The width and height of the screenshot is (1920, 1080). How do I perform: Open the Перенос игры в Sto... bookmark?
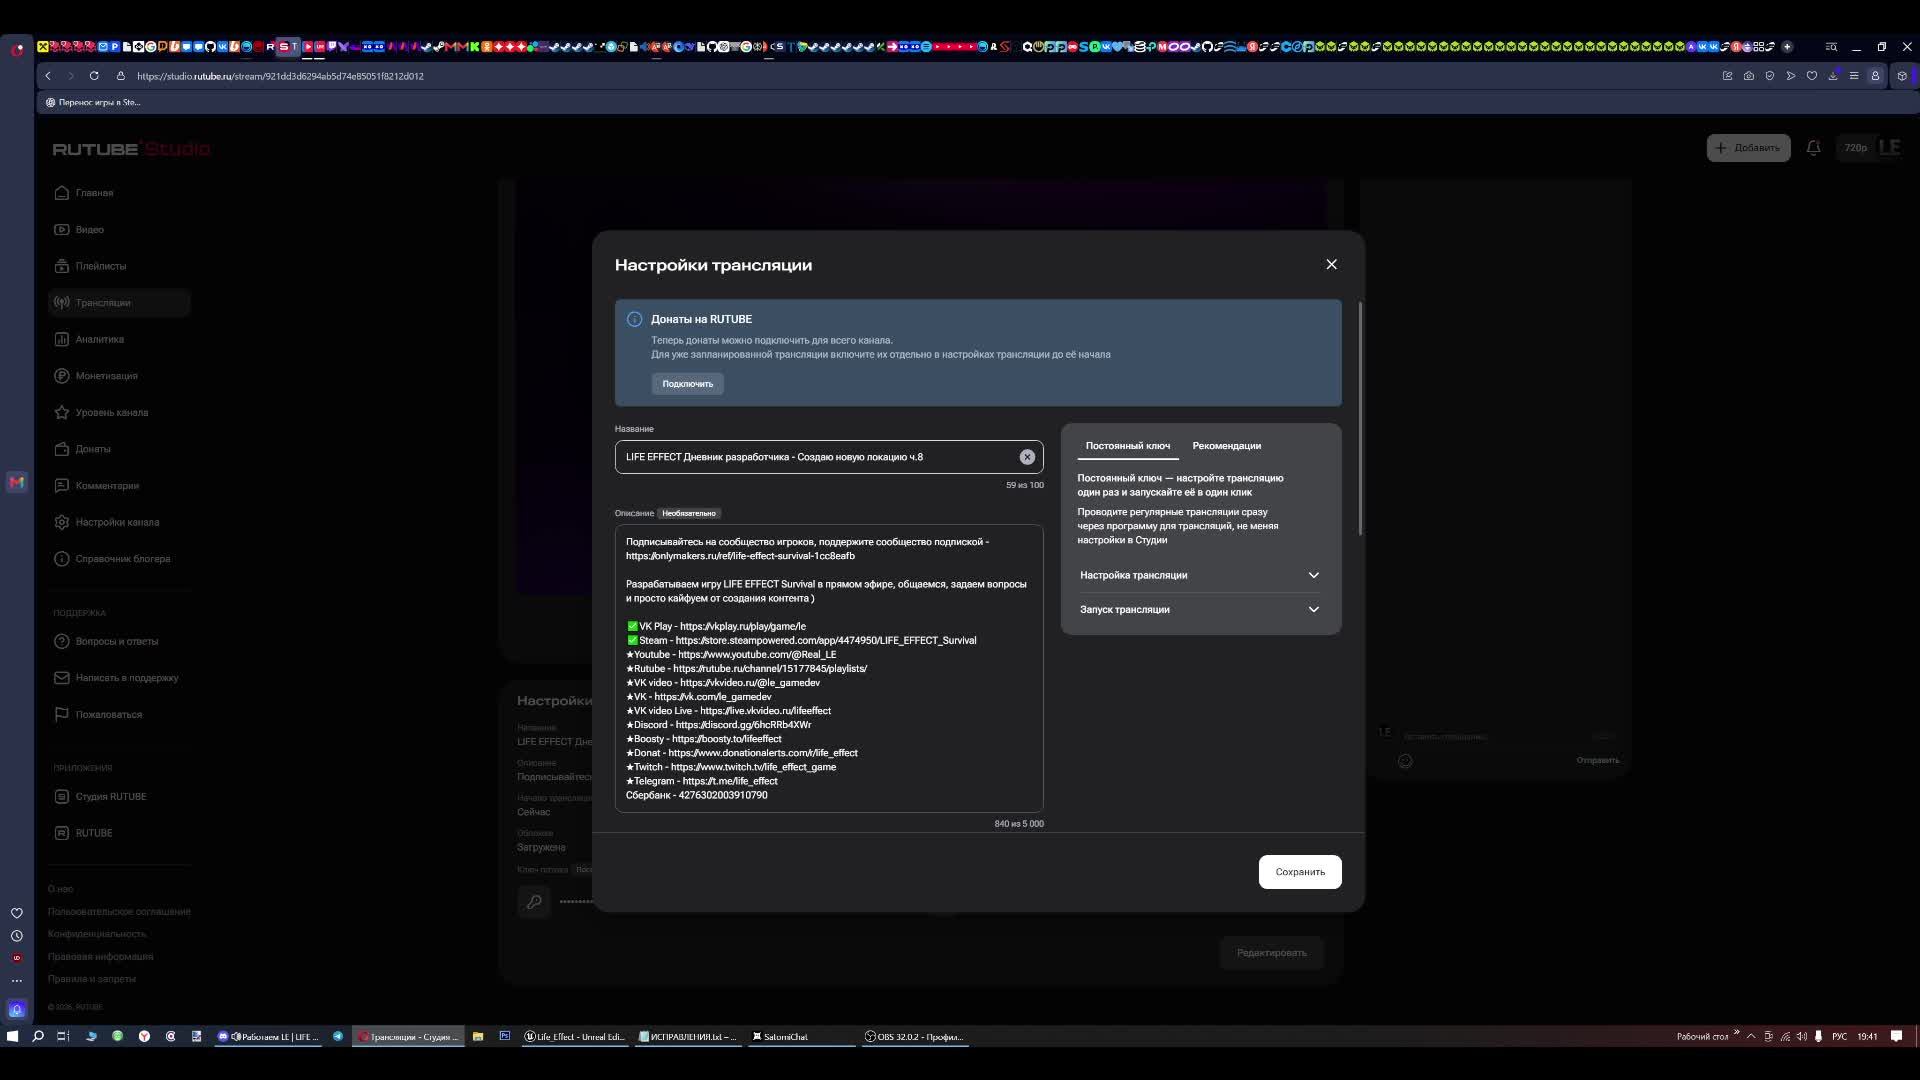pyautogui.click(x=93, y=102)
